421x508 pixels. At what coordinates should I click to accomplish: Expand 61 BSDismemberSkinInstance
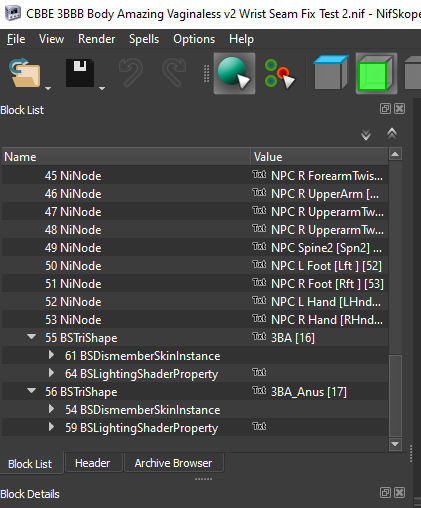tap(51, 355)
